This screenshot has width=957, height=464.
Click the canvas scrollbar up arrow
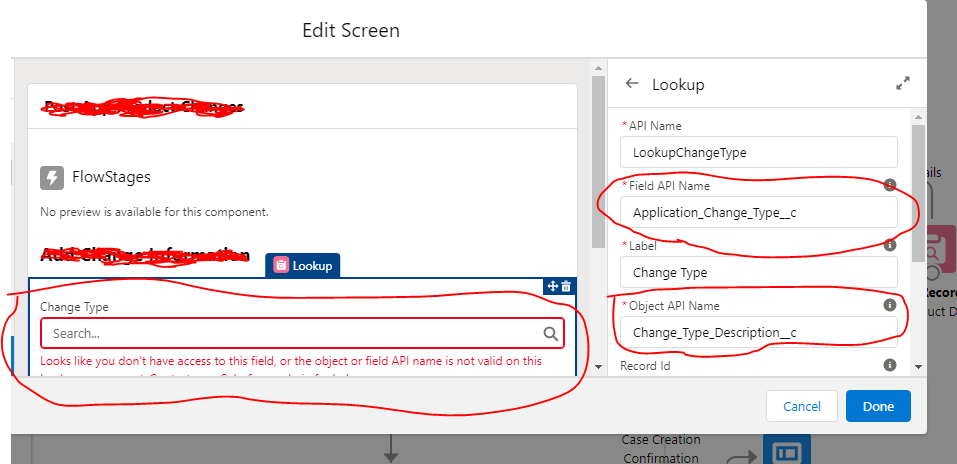coord(599,67)
